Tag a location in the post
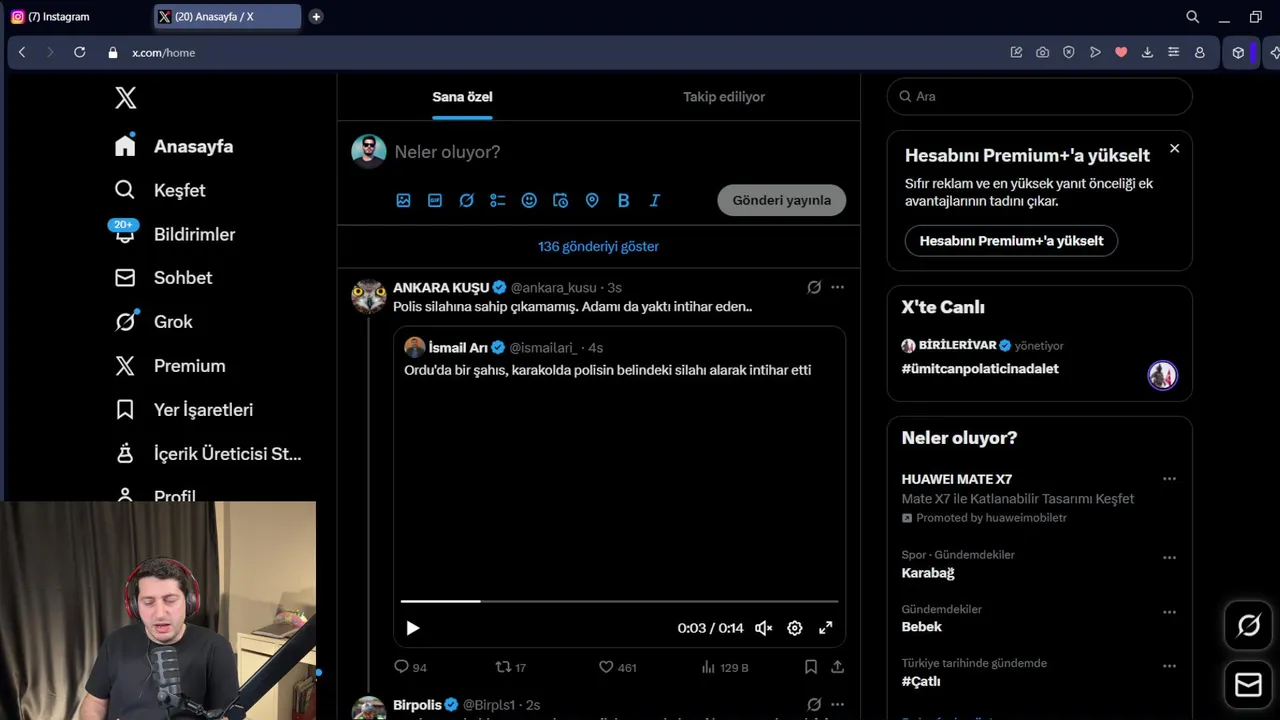 point(592,200)
